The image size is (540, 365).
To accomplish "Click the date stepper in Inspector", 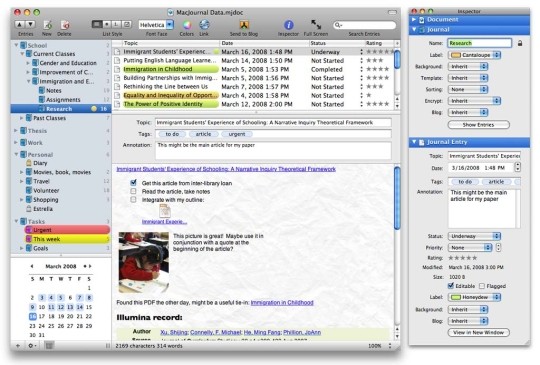I will pos(517,167).
